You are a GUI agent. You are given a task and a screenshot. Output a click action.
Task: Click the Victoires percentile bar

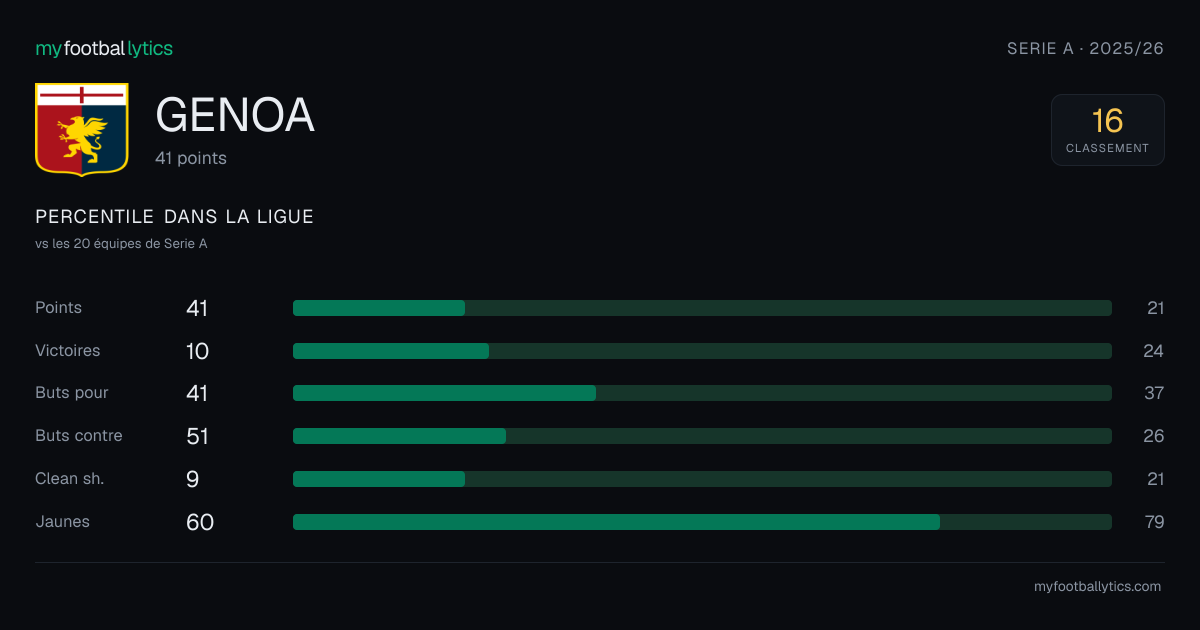[702, 351]
